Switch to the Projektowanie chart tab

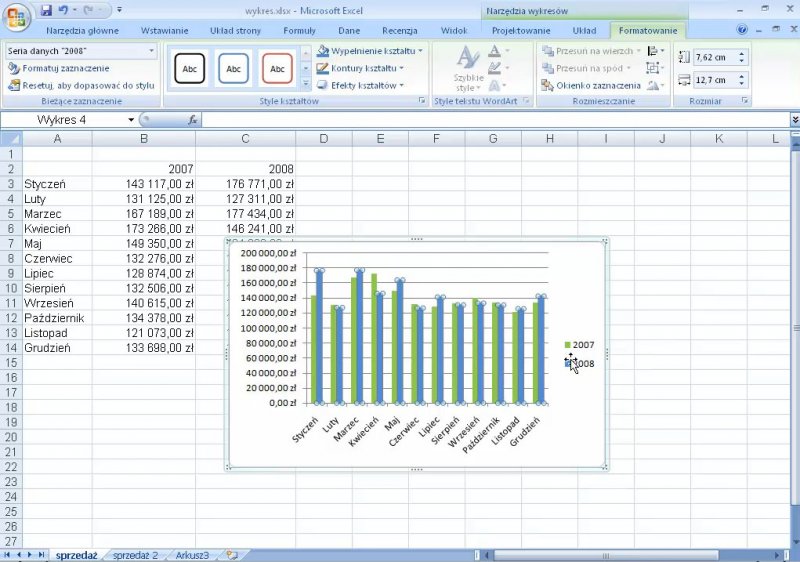pyautogui.click(x=521, y=30)
